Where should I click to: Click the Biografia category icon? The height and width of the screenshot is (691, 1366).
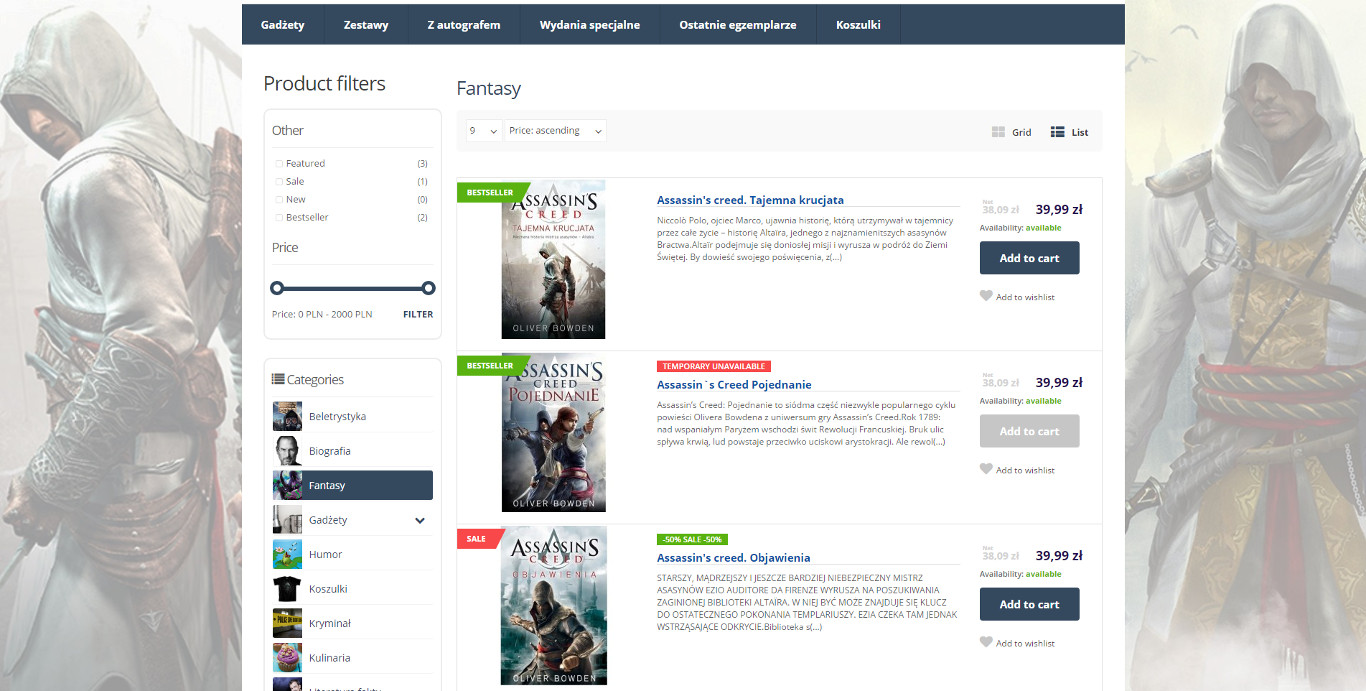287,451
